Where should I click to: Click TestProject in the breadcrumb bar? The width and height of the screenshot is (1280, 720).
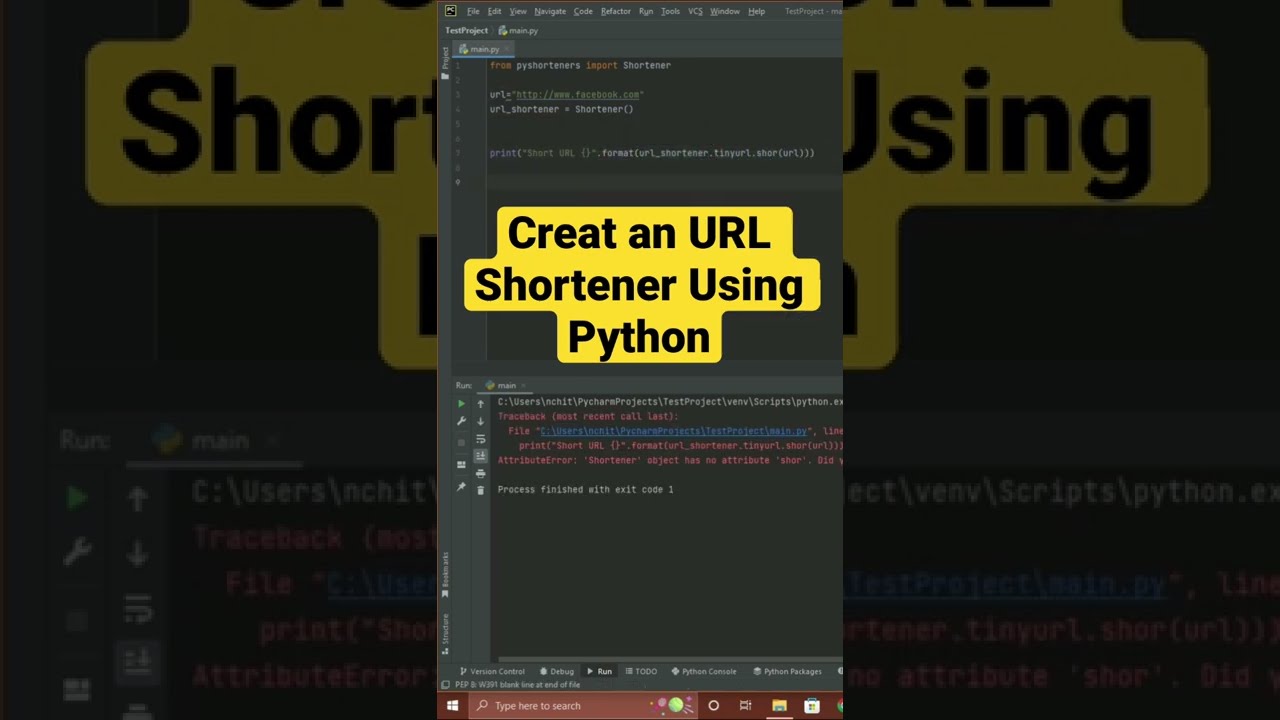click(466, 31)
